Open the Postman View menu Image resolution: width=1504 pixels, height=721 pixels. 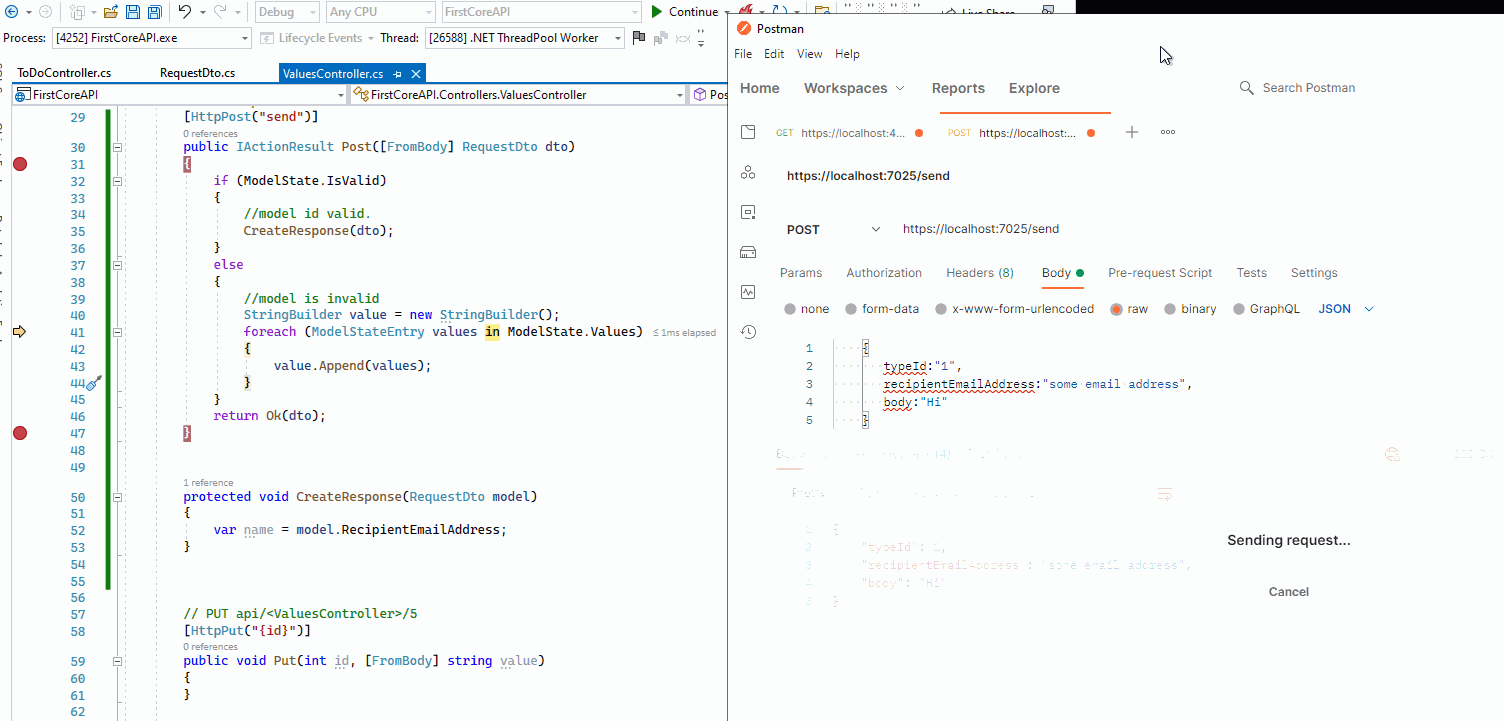[x=810, y=54]
